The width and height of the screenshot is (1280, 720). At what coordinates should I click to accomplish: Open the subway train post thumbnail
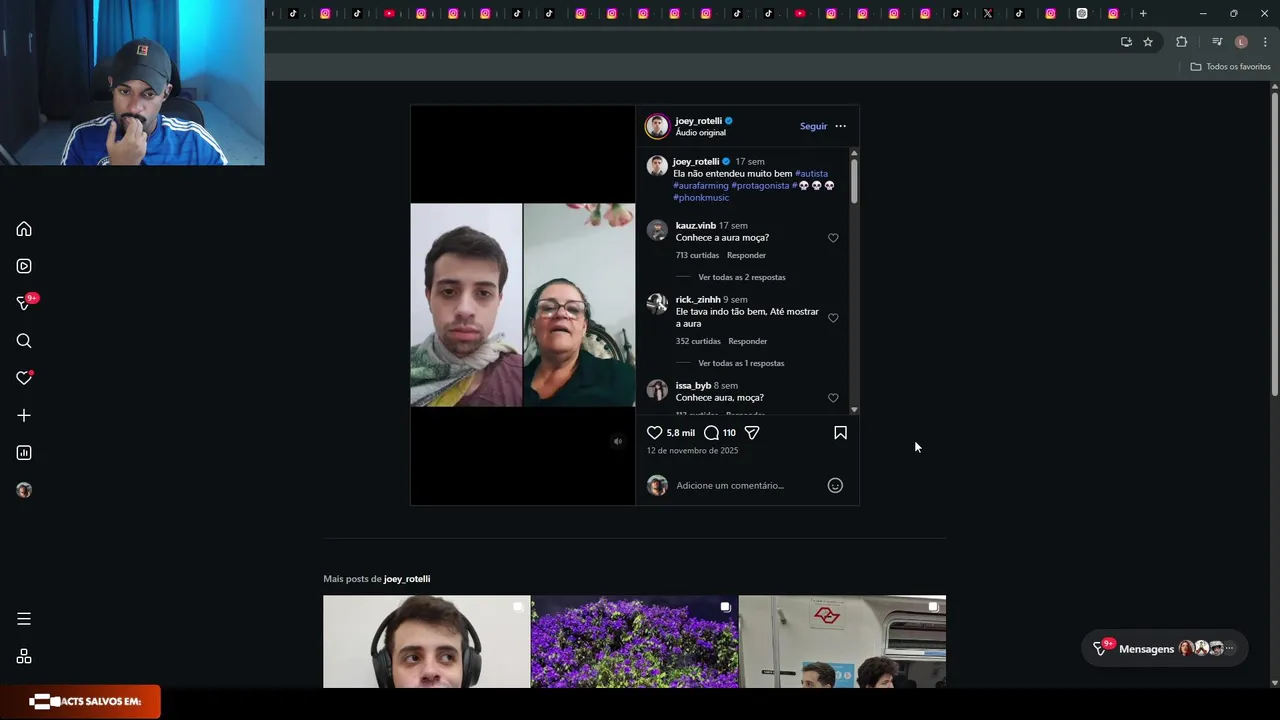pyautogui.click(x=842, y=642)
